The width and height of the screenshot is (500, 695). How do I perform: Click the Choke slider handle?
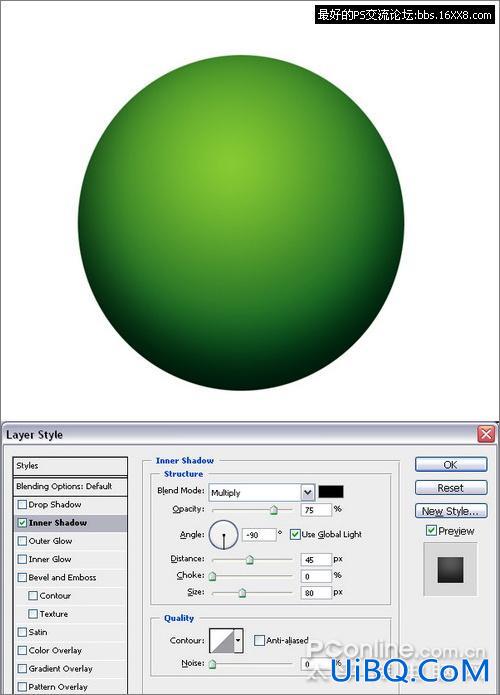212,576
